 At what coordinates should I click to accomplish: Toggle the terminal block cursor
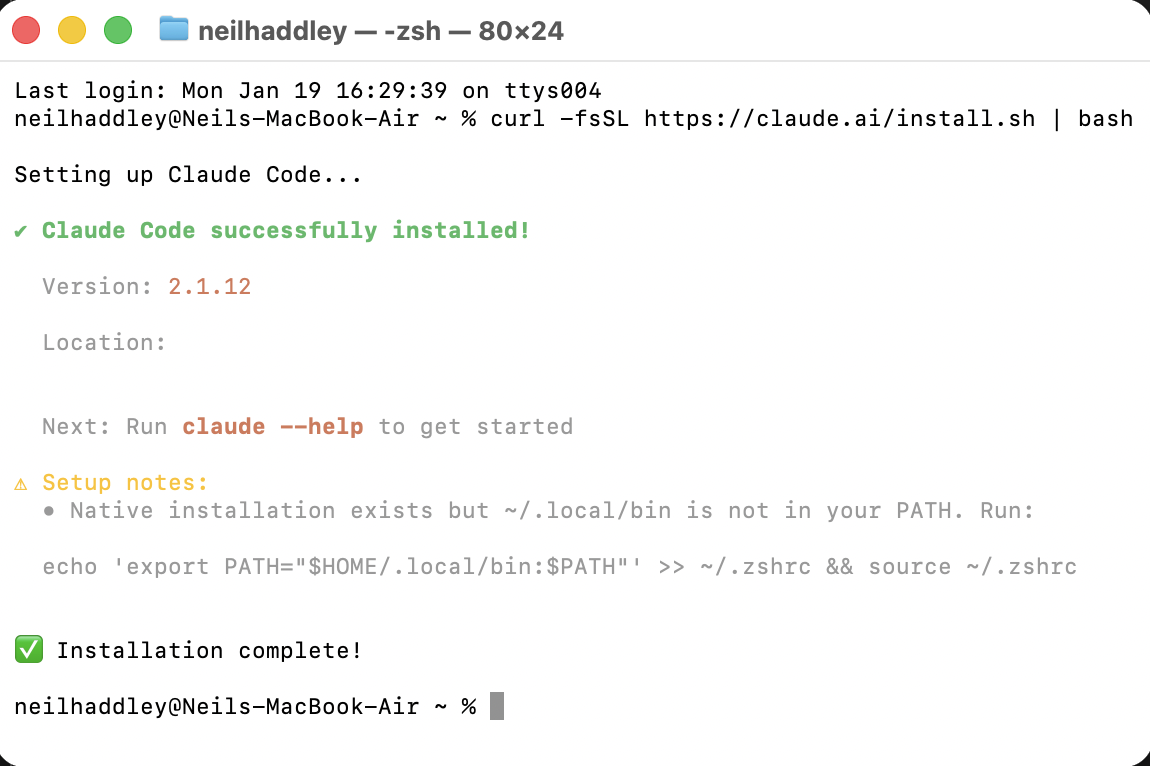497,705
